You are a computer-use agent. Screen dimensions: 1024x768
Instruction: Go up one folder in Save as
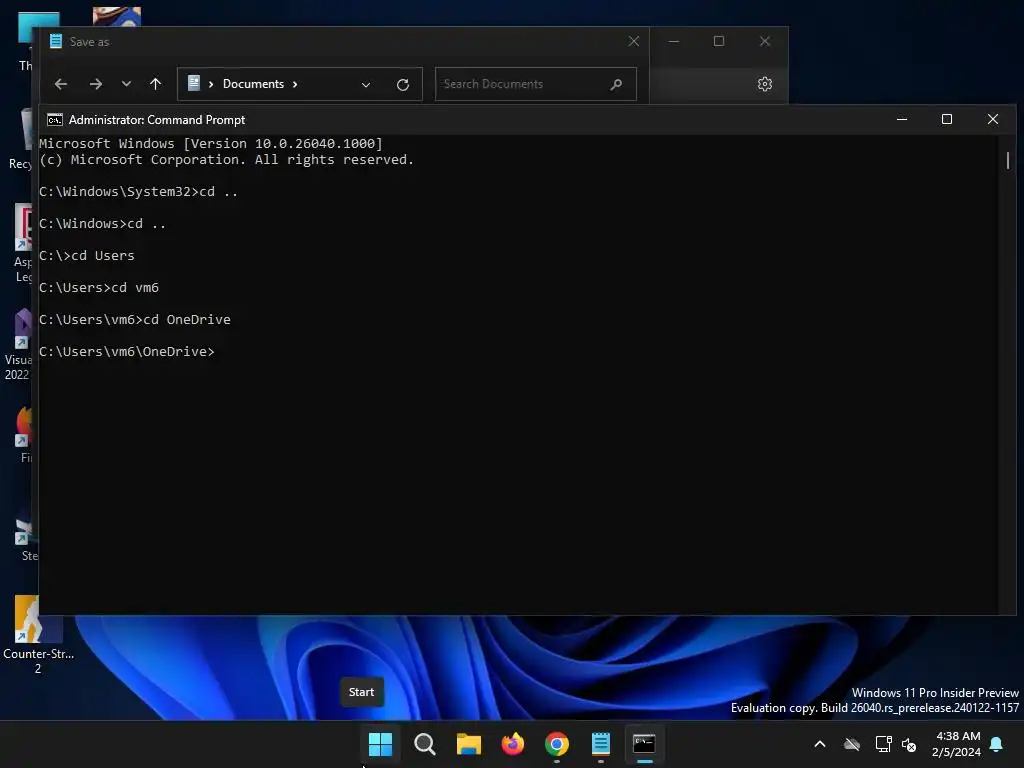tap(155, 84)
